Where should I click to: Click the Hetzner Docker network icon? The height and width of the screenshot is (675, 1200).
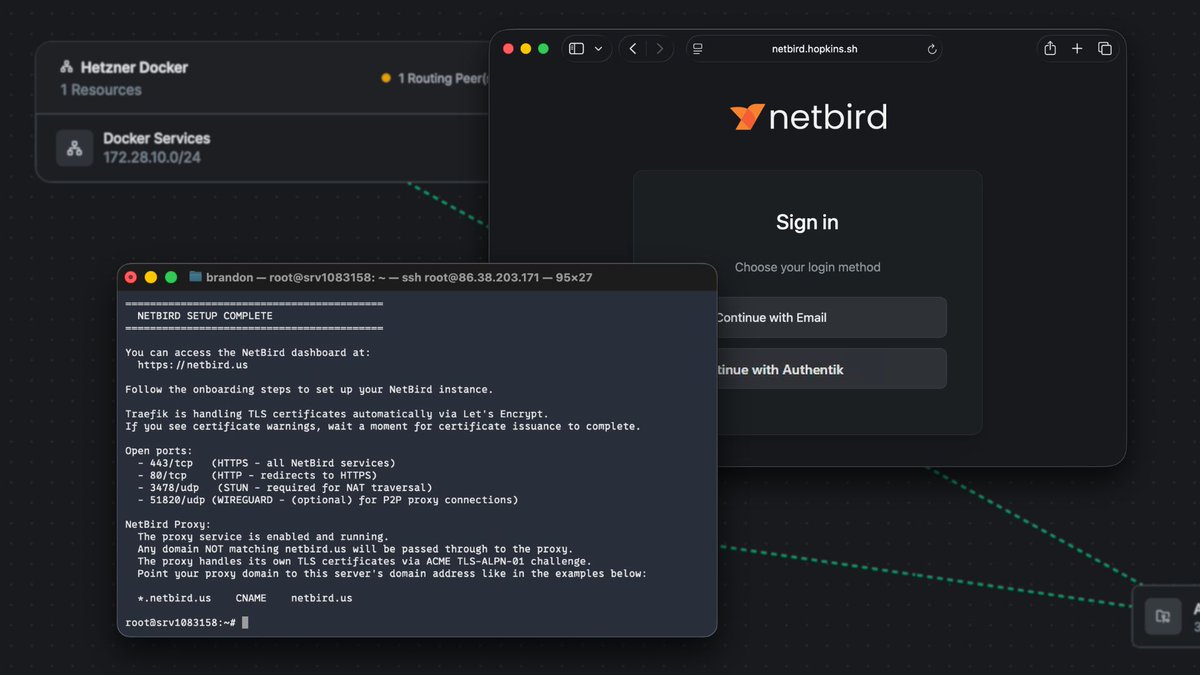pyautogui.click(x=67, y=67)
